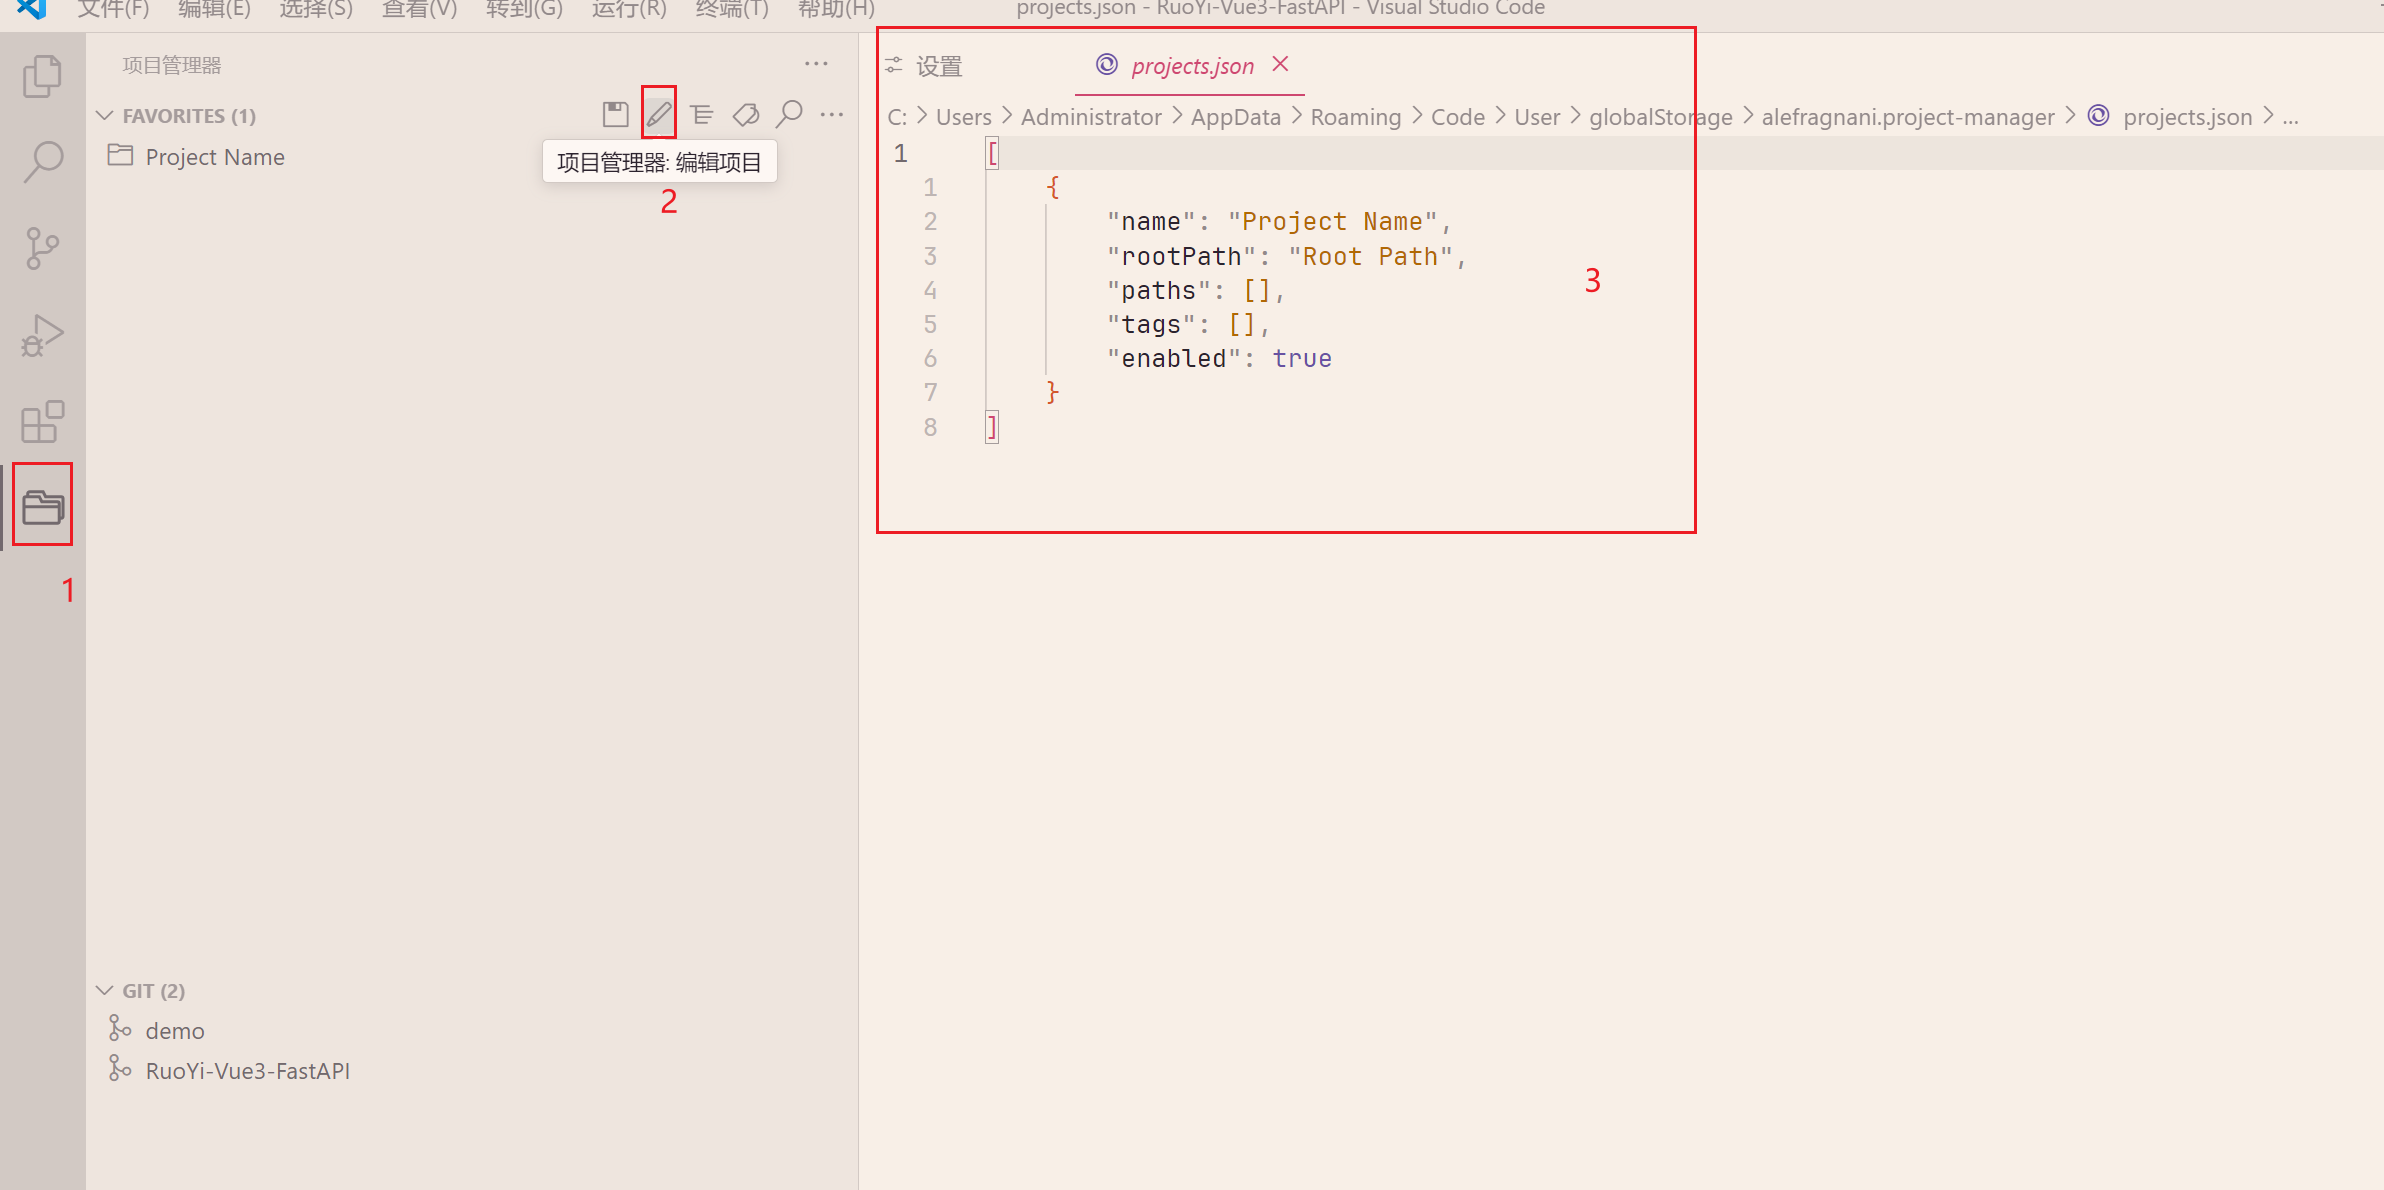This screenshot has height=1190, width=2384.
Task: Click the Edit Projects pencil icon
Action: [658, 114]
